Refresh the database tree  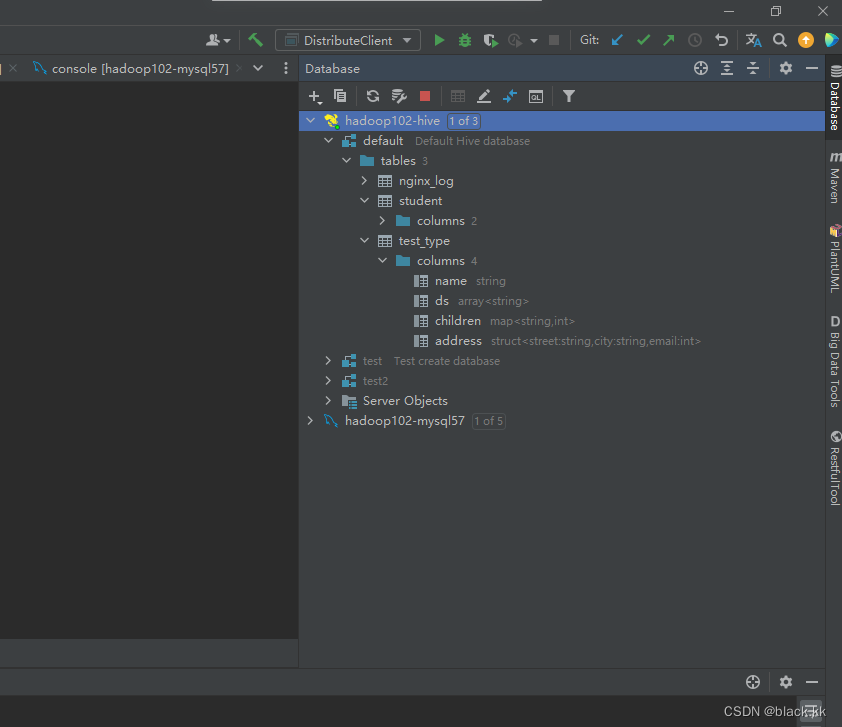coord(373,96)
